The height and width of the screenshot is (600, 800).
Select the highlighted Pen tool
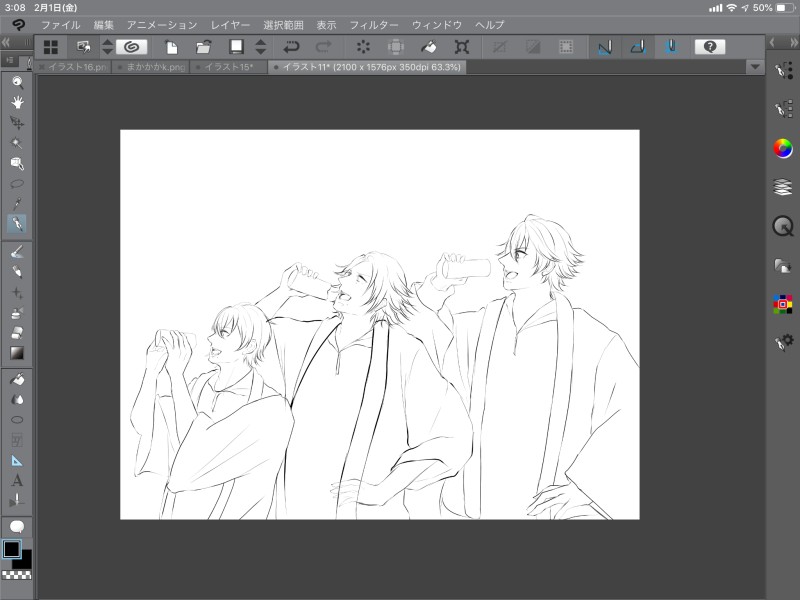[17, 224]
